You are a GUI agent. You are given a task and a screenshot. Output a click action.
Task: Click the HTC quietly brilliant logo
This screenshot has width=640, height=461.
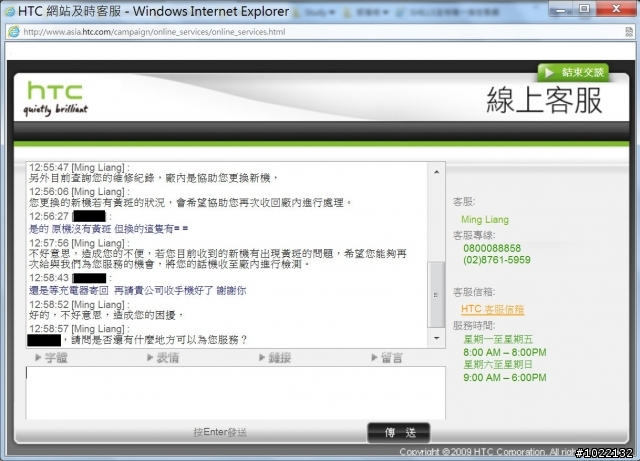click(x=55, y=98)
